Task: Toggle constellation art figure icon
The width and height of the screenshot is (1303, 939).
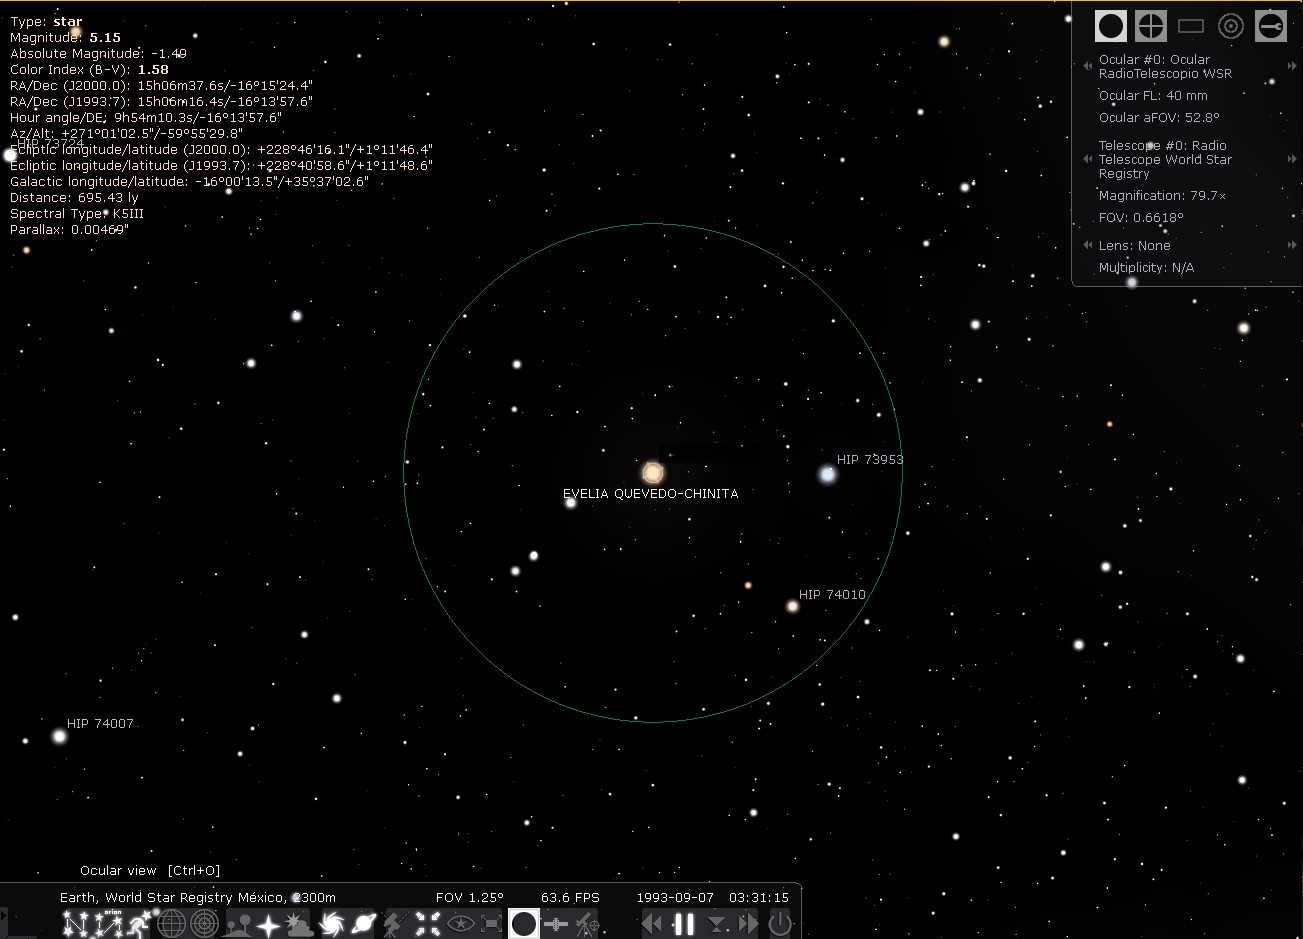Action: pyautogui.click(x=139, y=924)
